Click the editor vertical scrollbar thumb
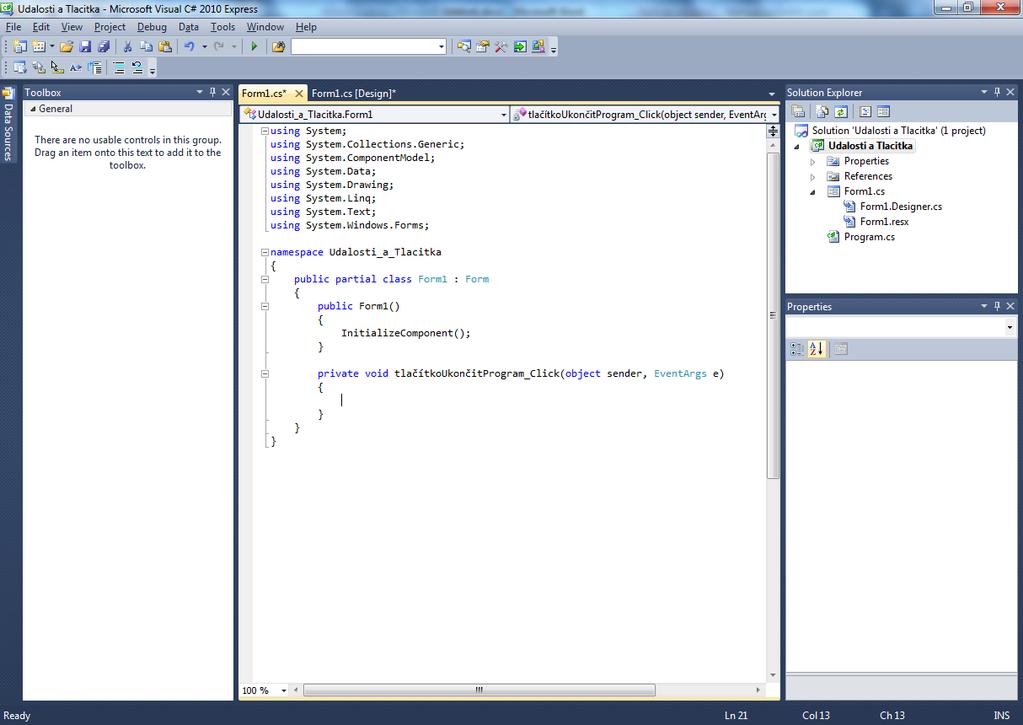Screen dimensions: 1023x725 tap(773, 315)
